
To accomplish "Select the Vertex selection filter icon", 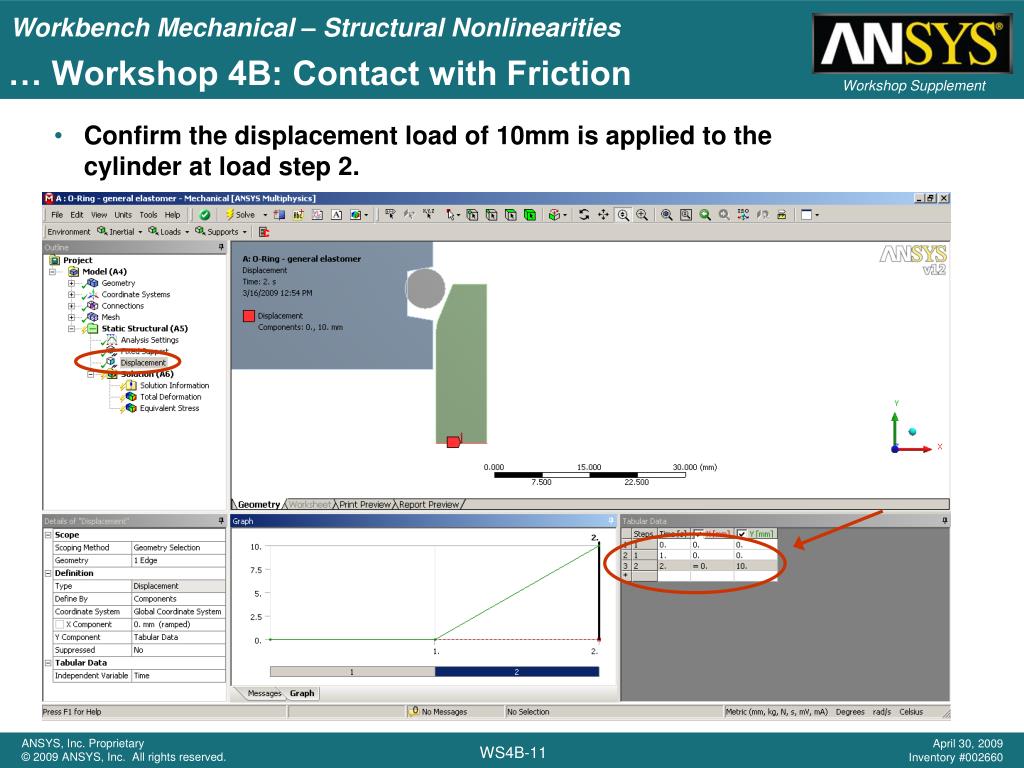I will [x=472, y=215].
